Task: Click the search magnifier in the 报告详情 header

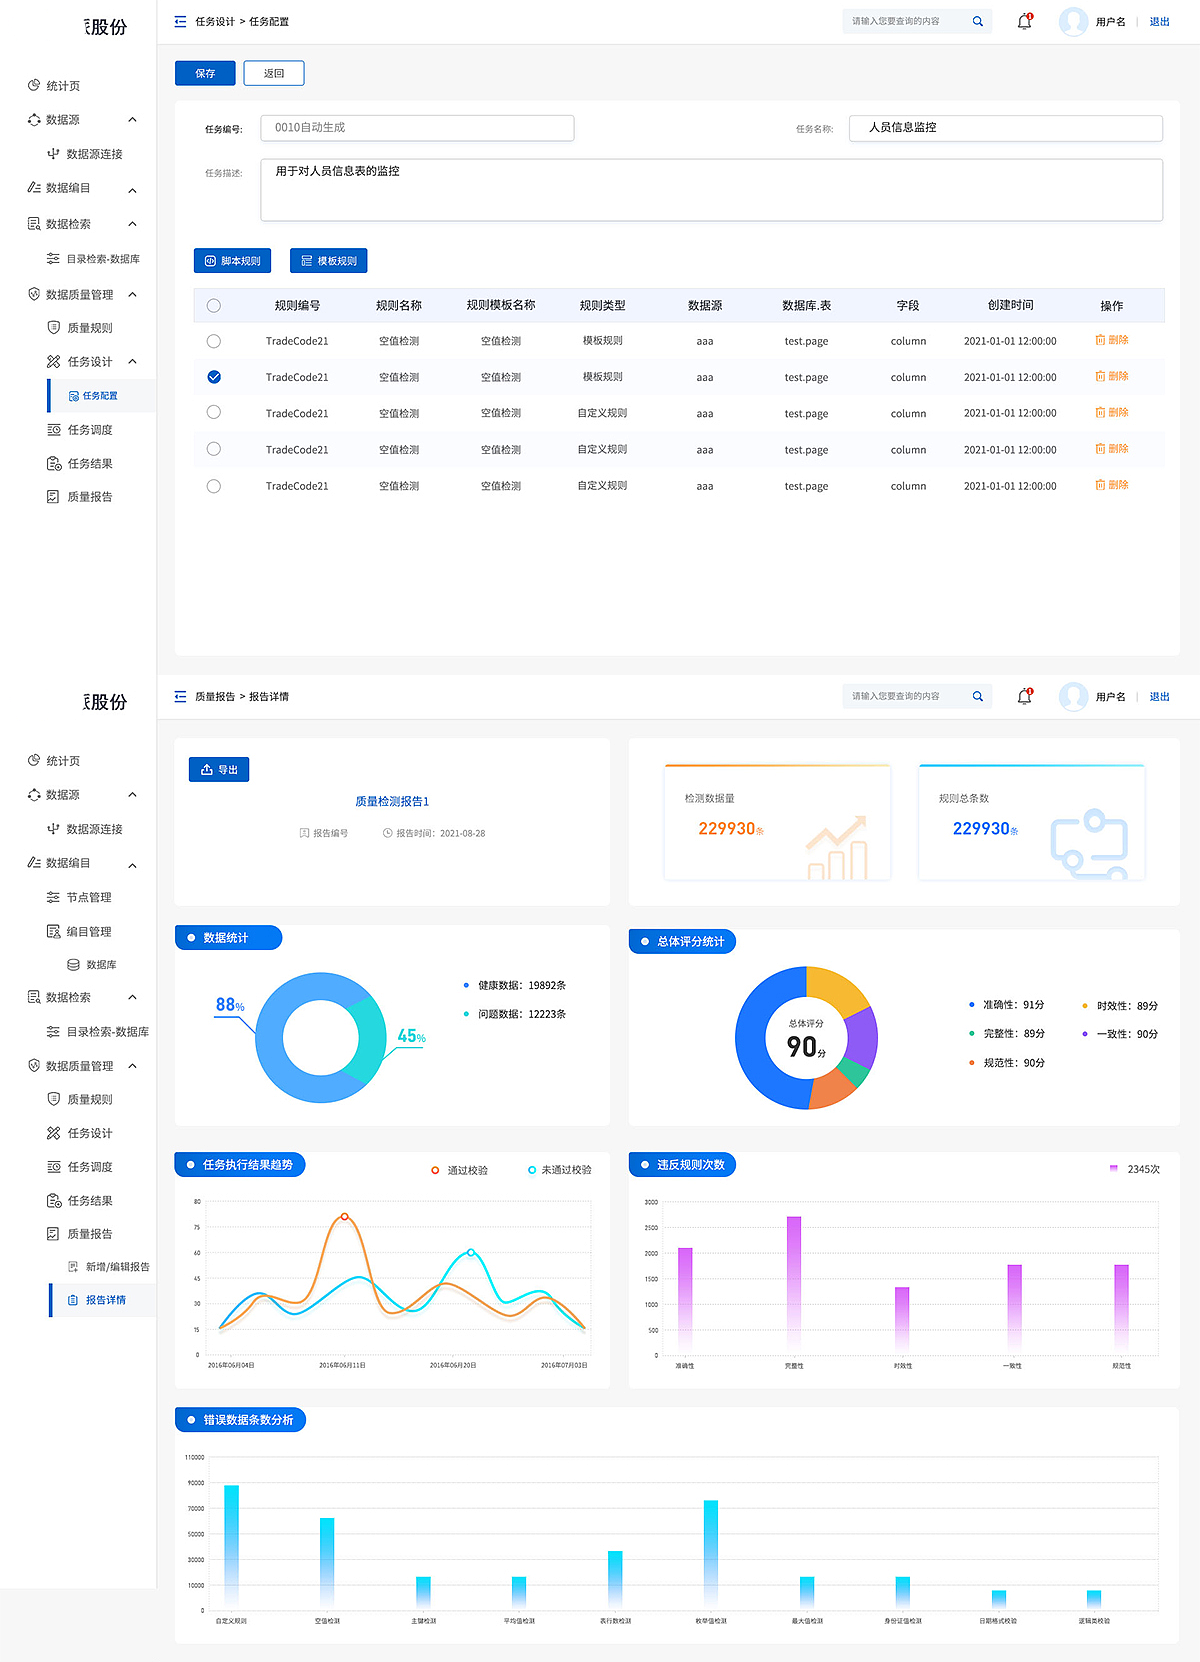Action: click(978, 696)
